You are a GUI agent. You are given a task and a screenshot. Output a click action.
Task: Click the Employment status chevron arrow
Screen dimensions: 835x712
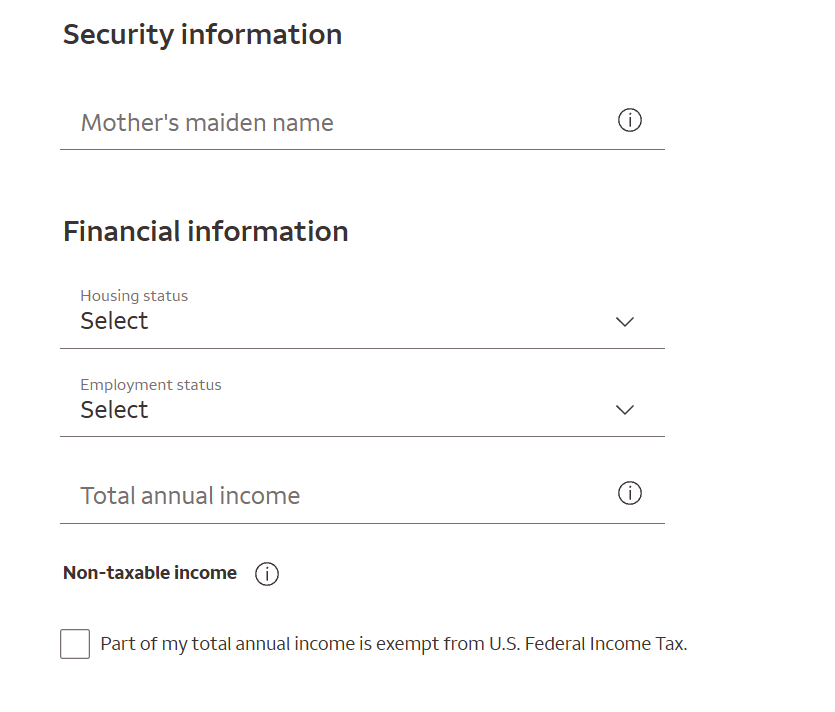tap(625, 410)
